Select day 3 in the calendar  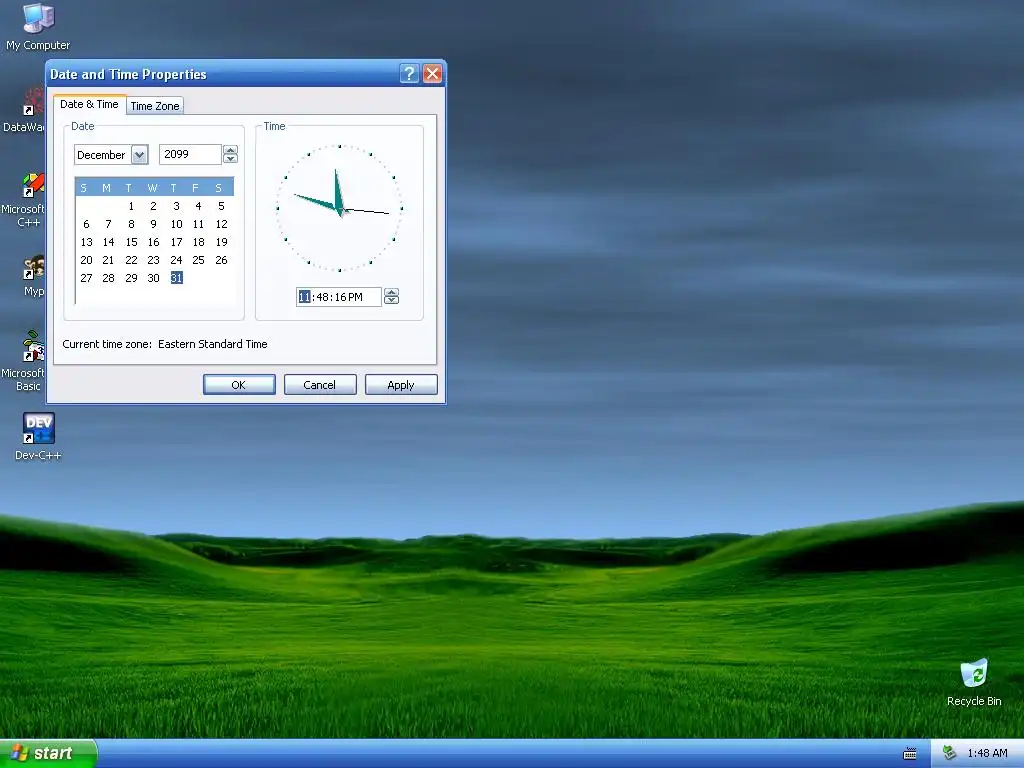point(176,206)
